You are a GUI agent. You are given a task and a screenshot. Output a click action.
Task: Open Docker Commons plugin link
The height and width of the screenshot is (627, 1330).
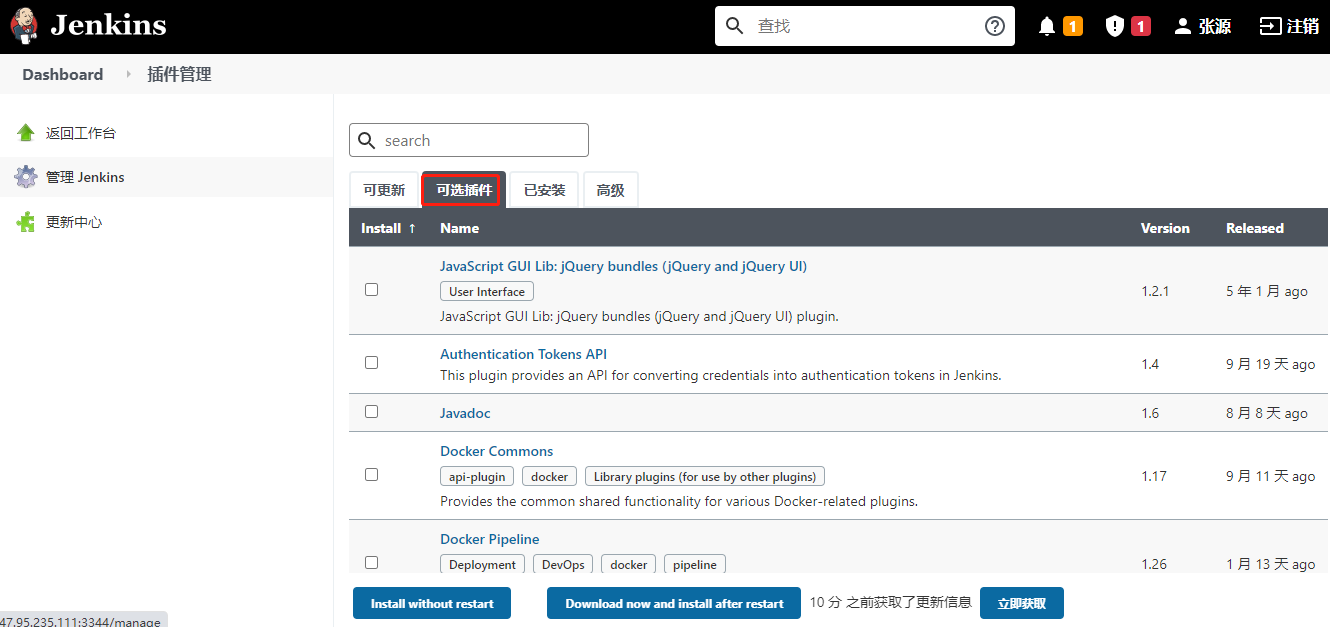tap(496, 451)
